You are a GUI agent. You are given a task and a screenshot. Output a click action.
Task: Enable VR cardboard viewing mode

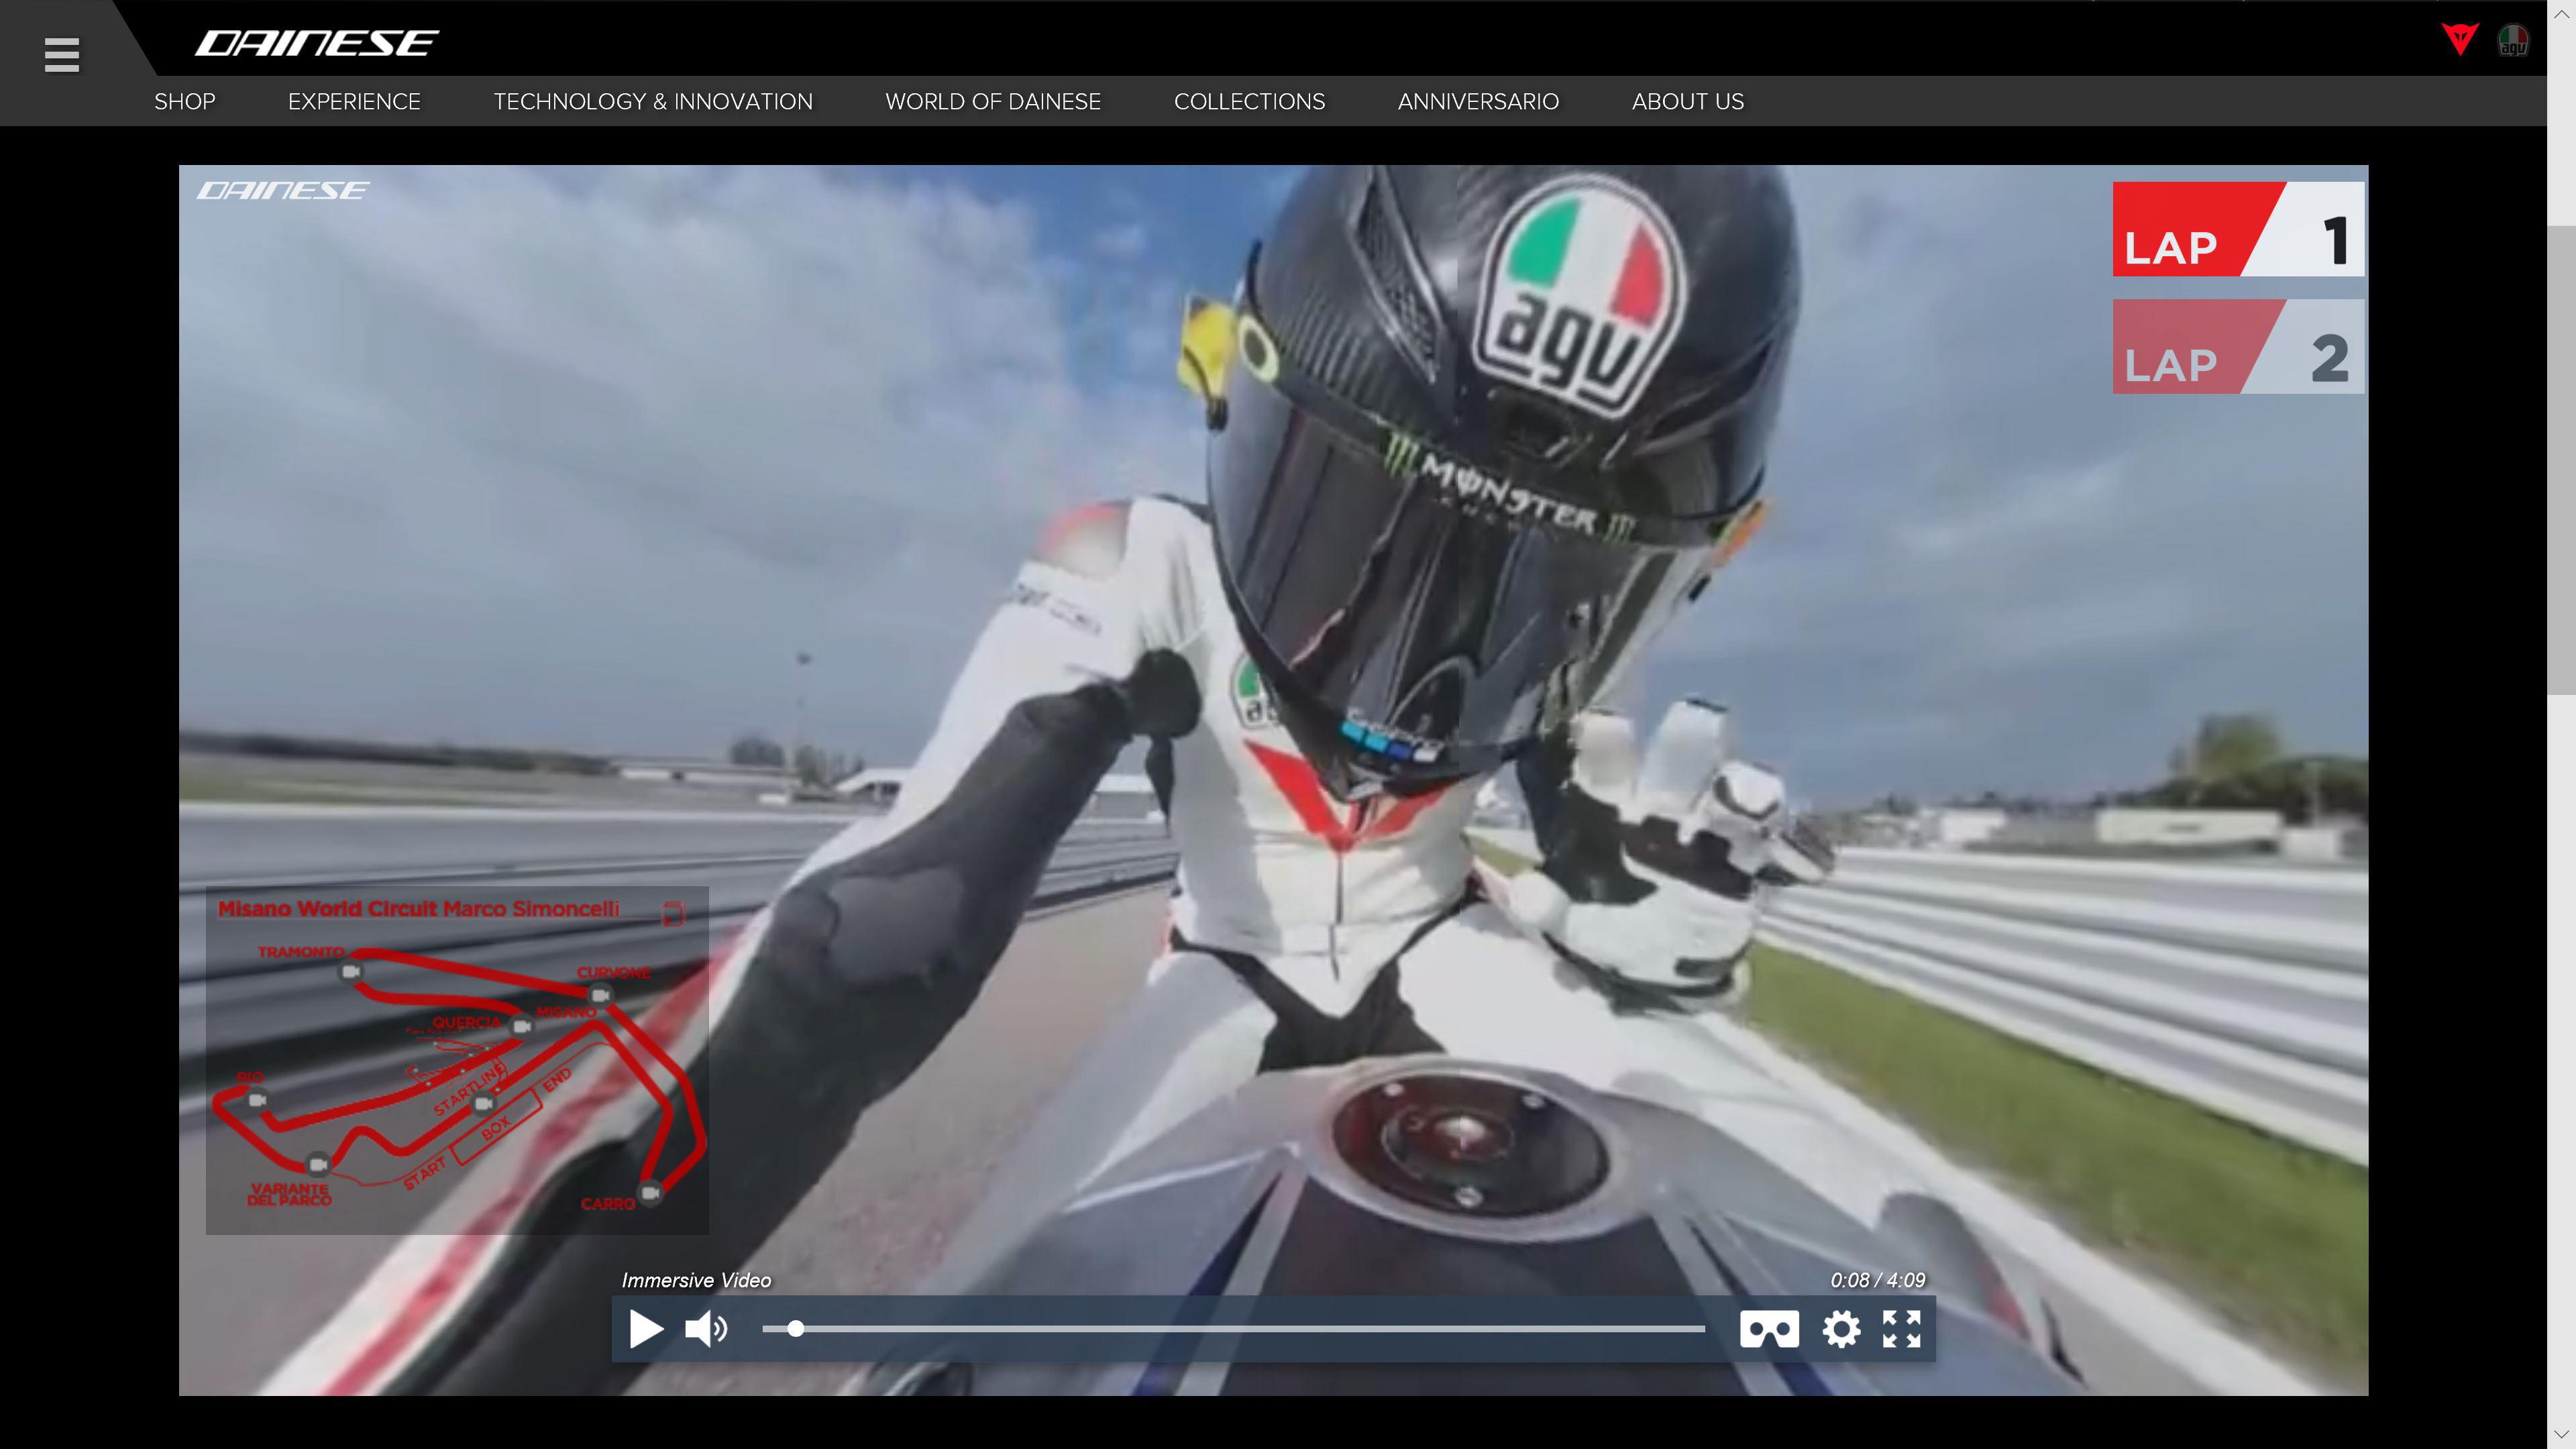(x=1771, y=1329)
